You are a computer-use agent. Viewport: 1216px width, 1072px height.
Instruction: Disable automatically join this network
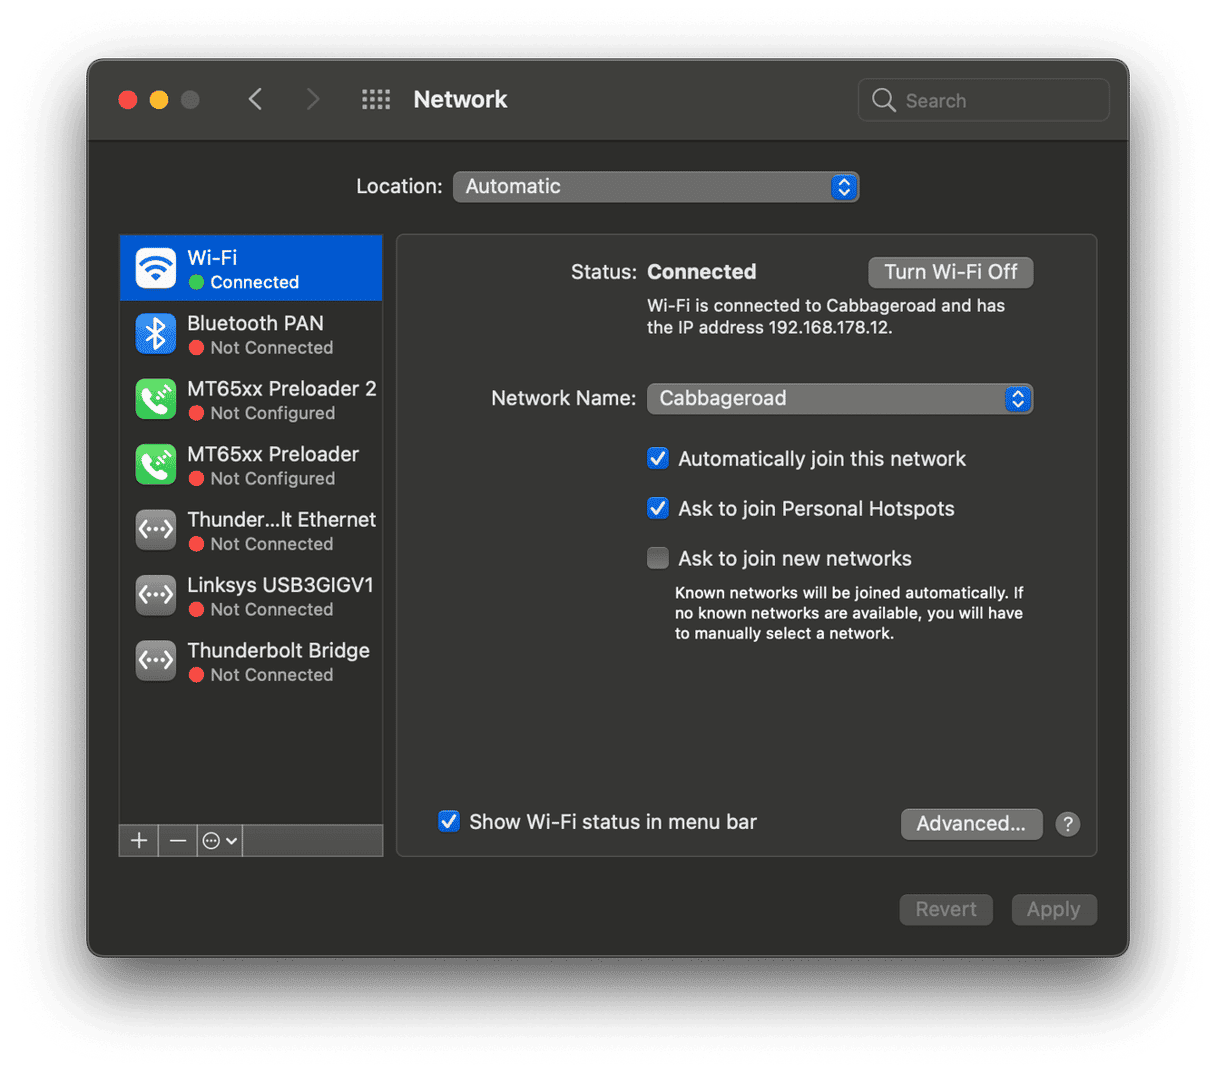click(657, 458)
